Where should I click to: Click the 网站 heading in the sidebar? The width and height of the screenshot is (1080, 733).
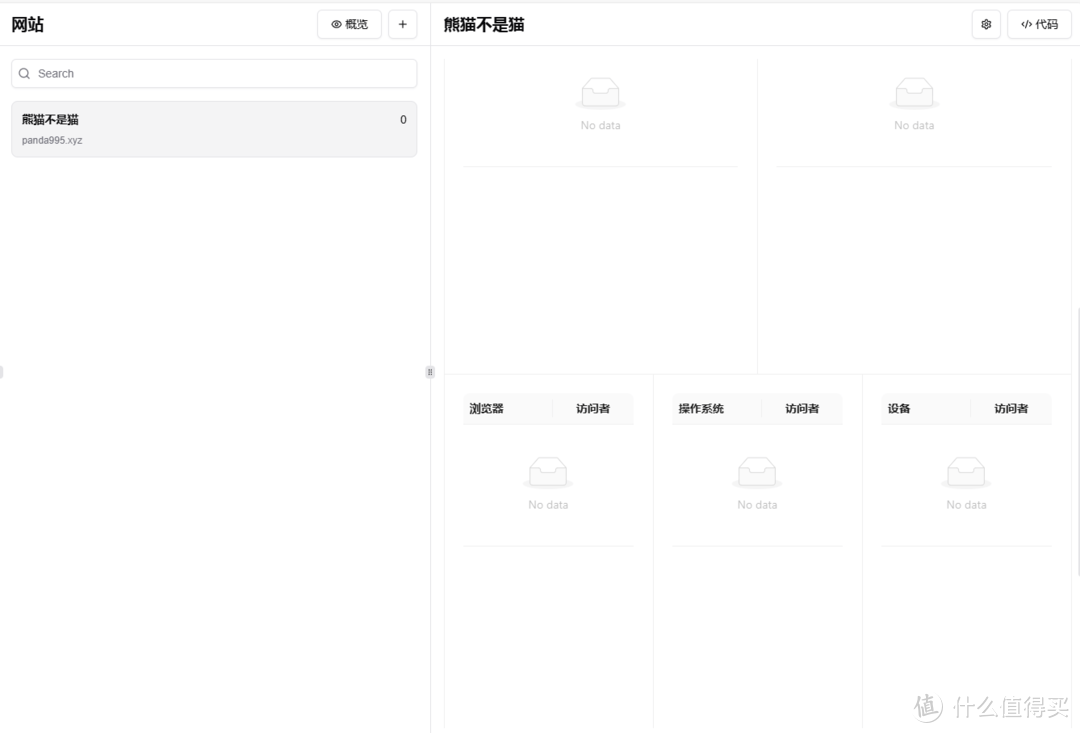coord(27,23)
